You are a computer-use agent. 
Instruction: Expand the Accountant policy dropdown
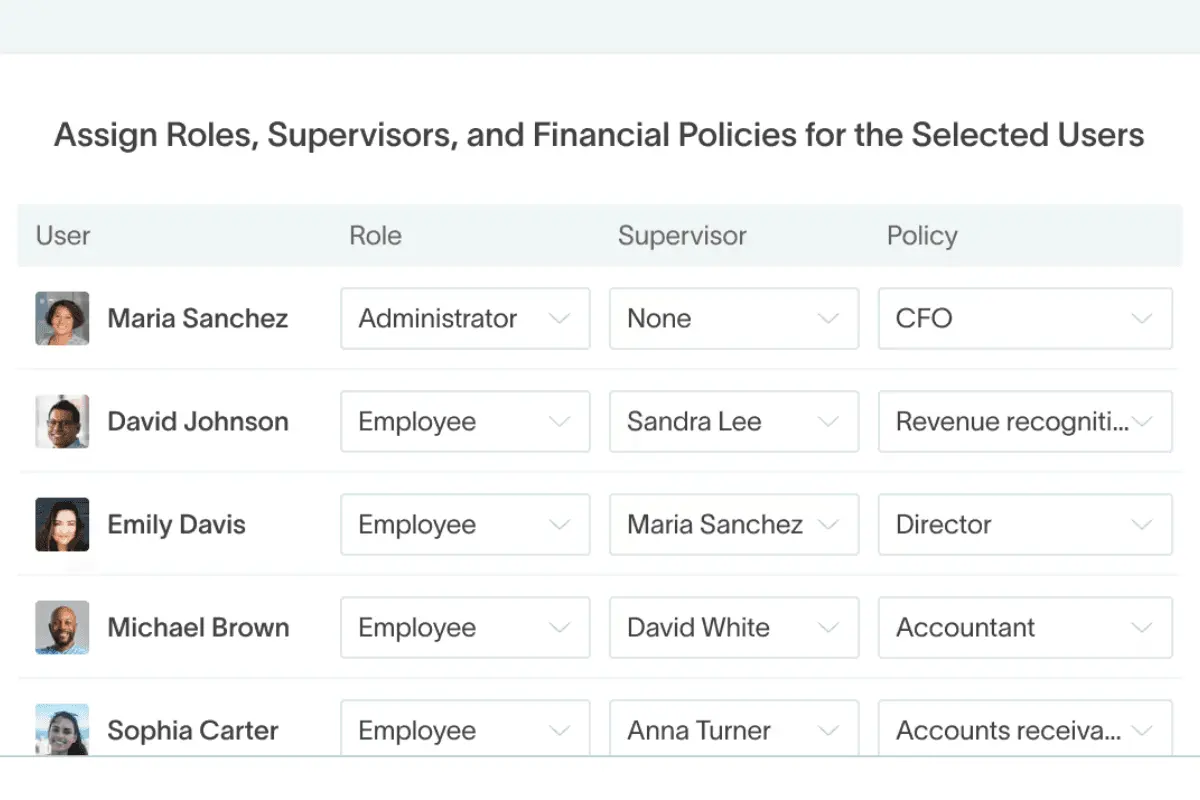1025,627
